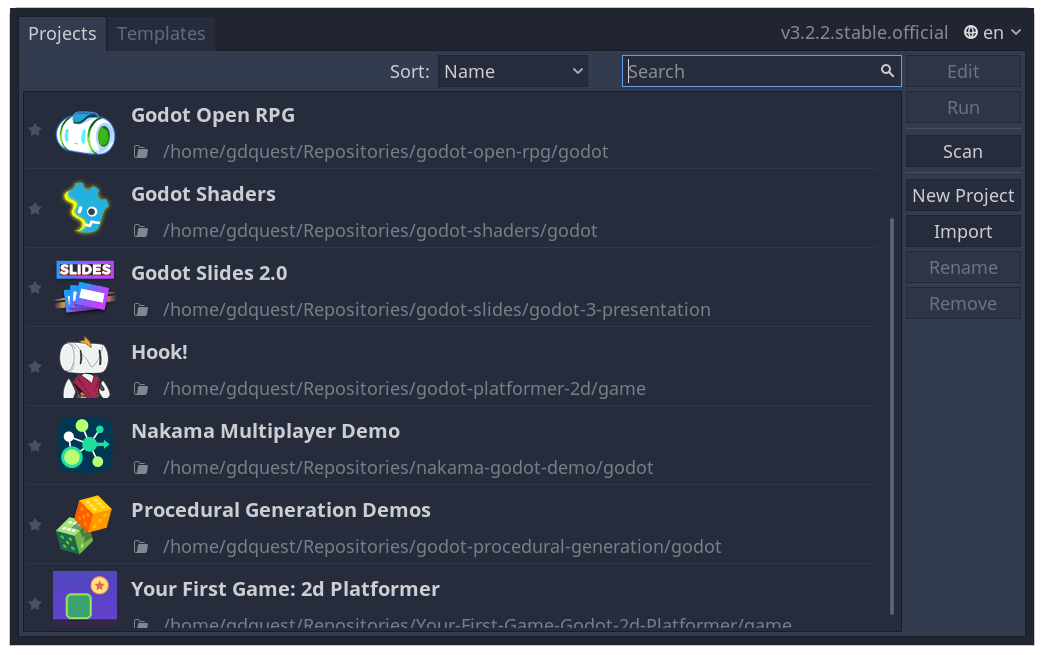Create a New Project
Viewport: 1044px width, 655px height.
click(963, 196)
